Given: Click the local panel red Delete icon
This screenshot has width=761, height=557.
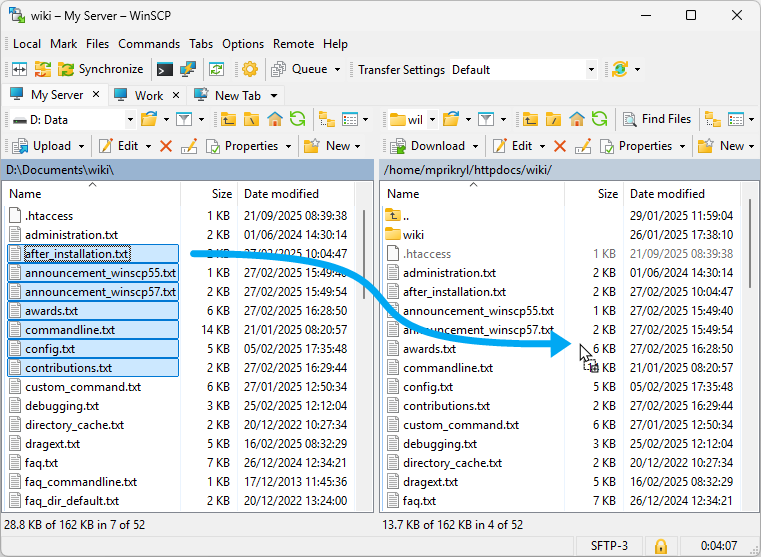Looking at the screenshot, I should coord(166,146).
